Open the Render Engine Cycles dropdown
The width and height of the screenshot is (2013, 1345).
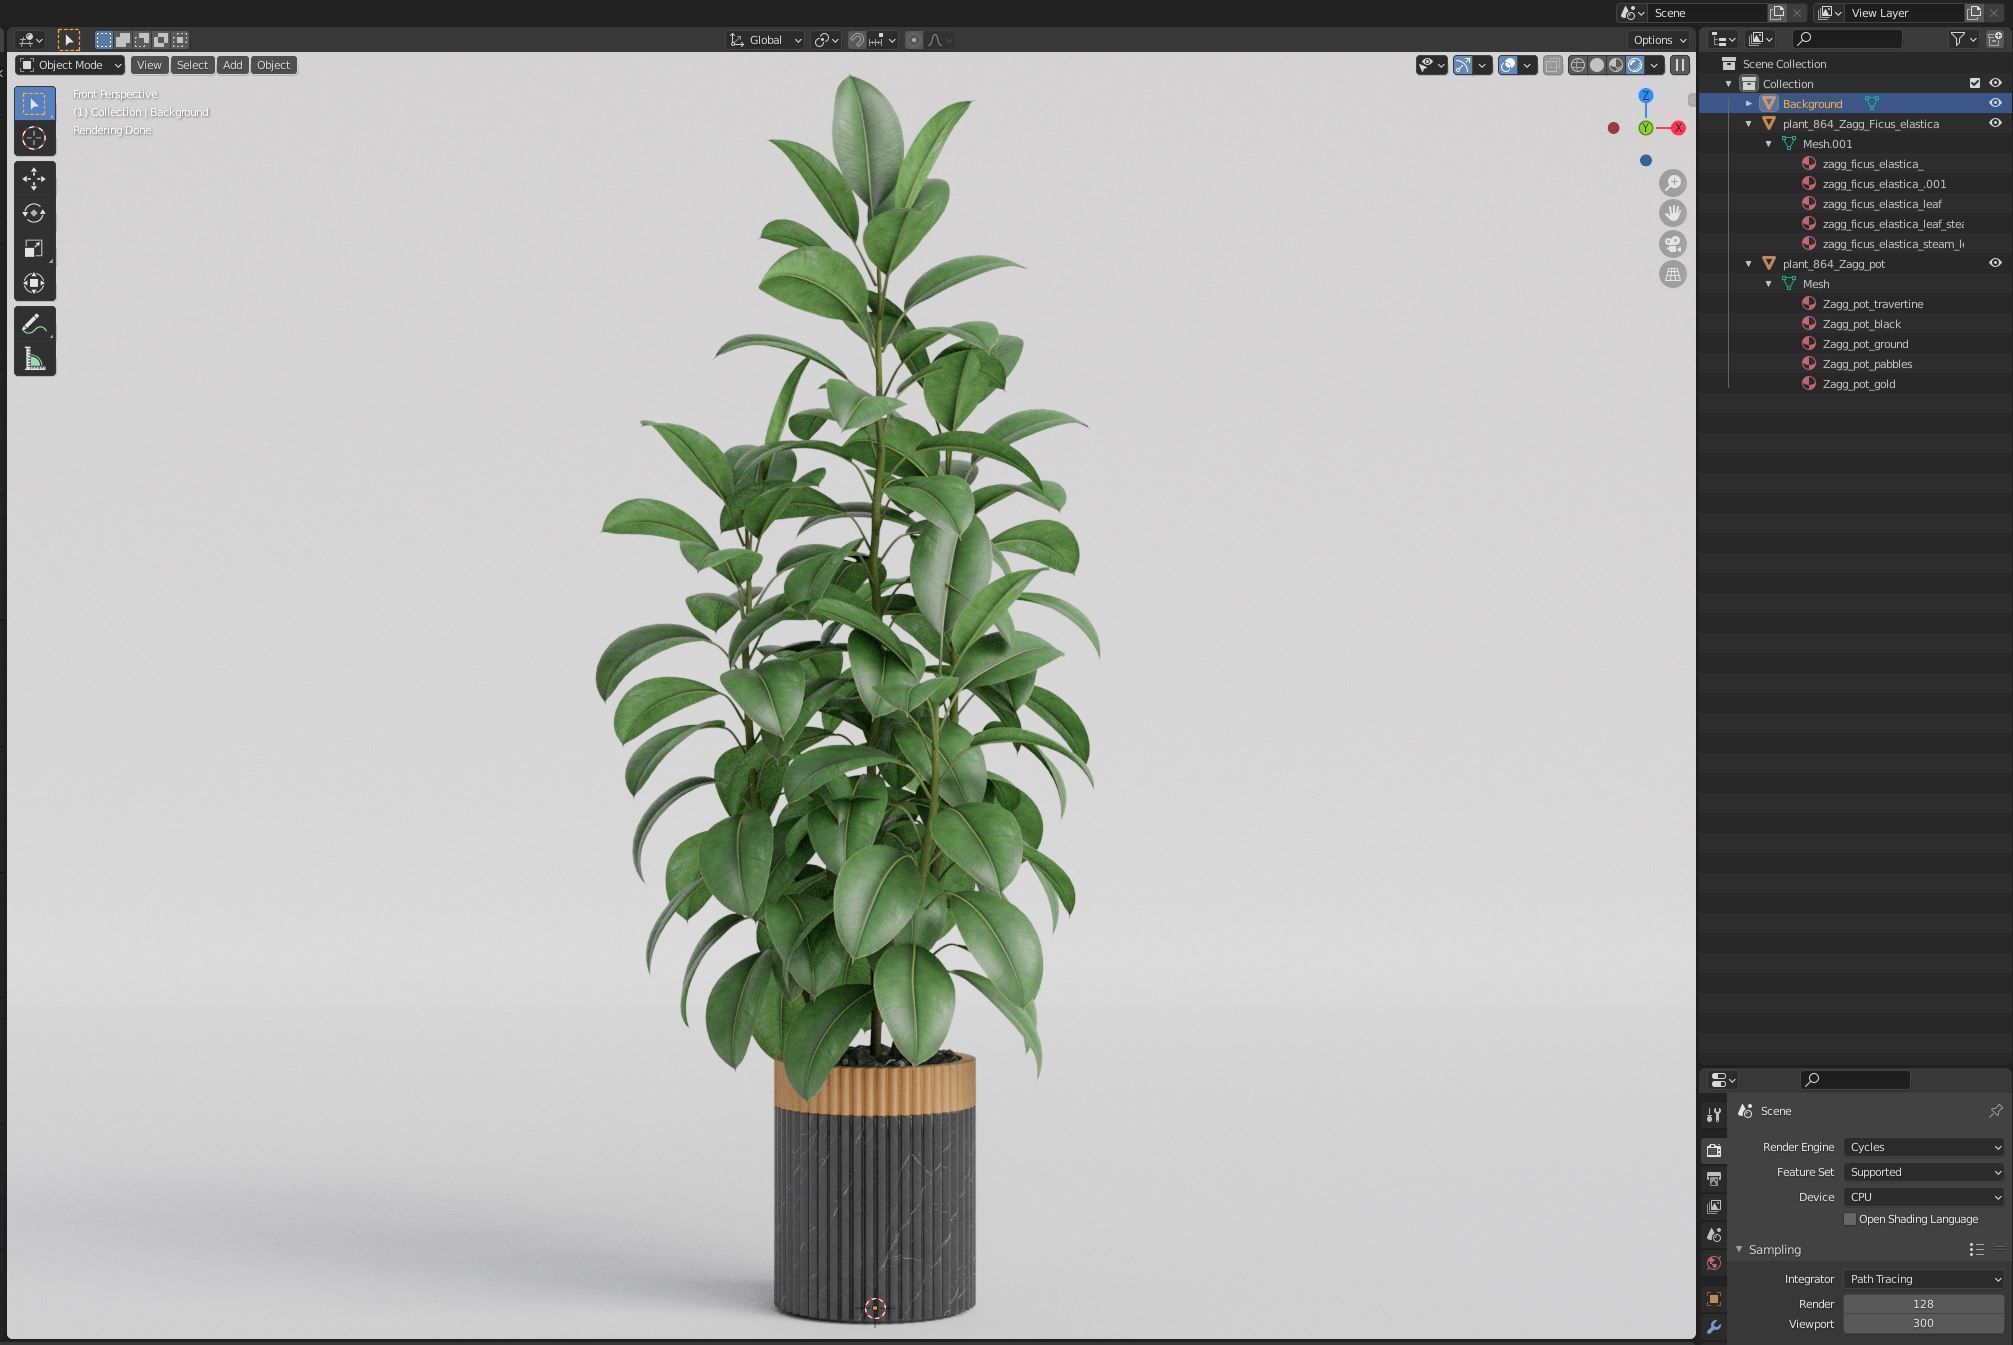[1924, 1147]
